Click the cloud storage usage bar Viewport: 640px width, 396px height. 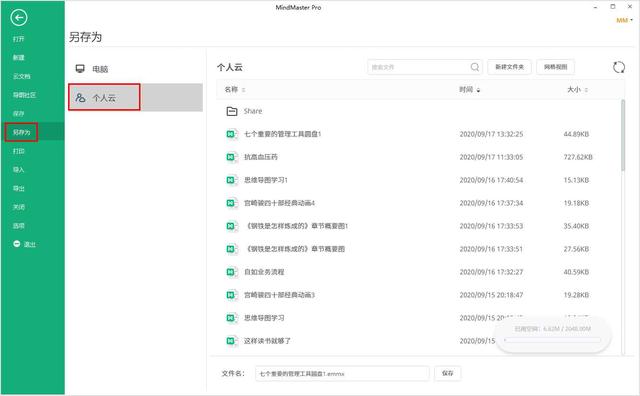tap(553, 340)
